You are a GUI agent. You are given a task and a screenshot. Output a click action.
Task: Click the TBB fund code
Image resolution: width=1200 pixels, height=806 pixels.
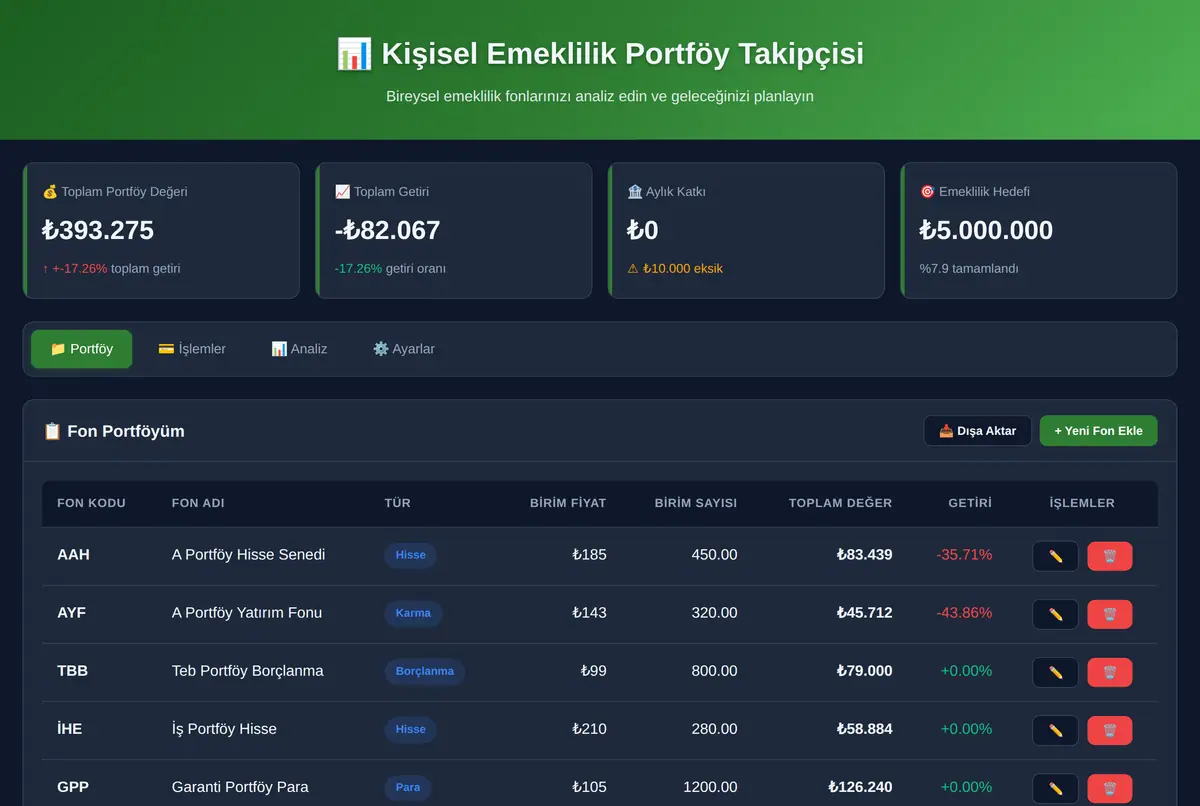click(x=72, y=671)
